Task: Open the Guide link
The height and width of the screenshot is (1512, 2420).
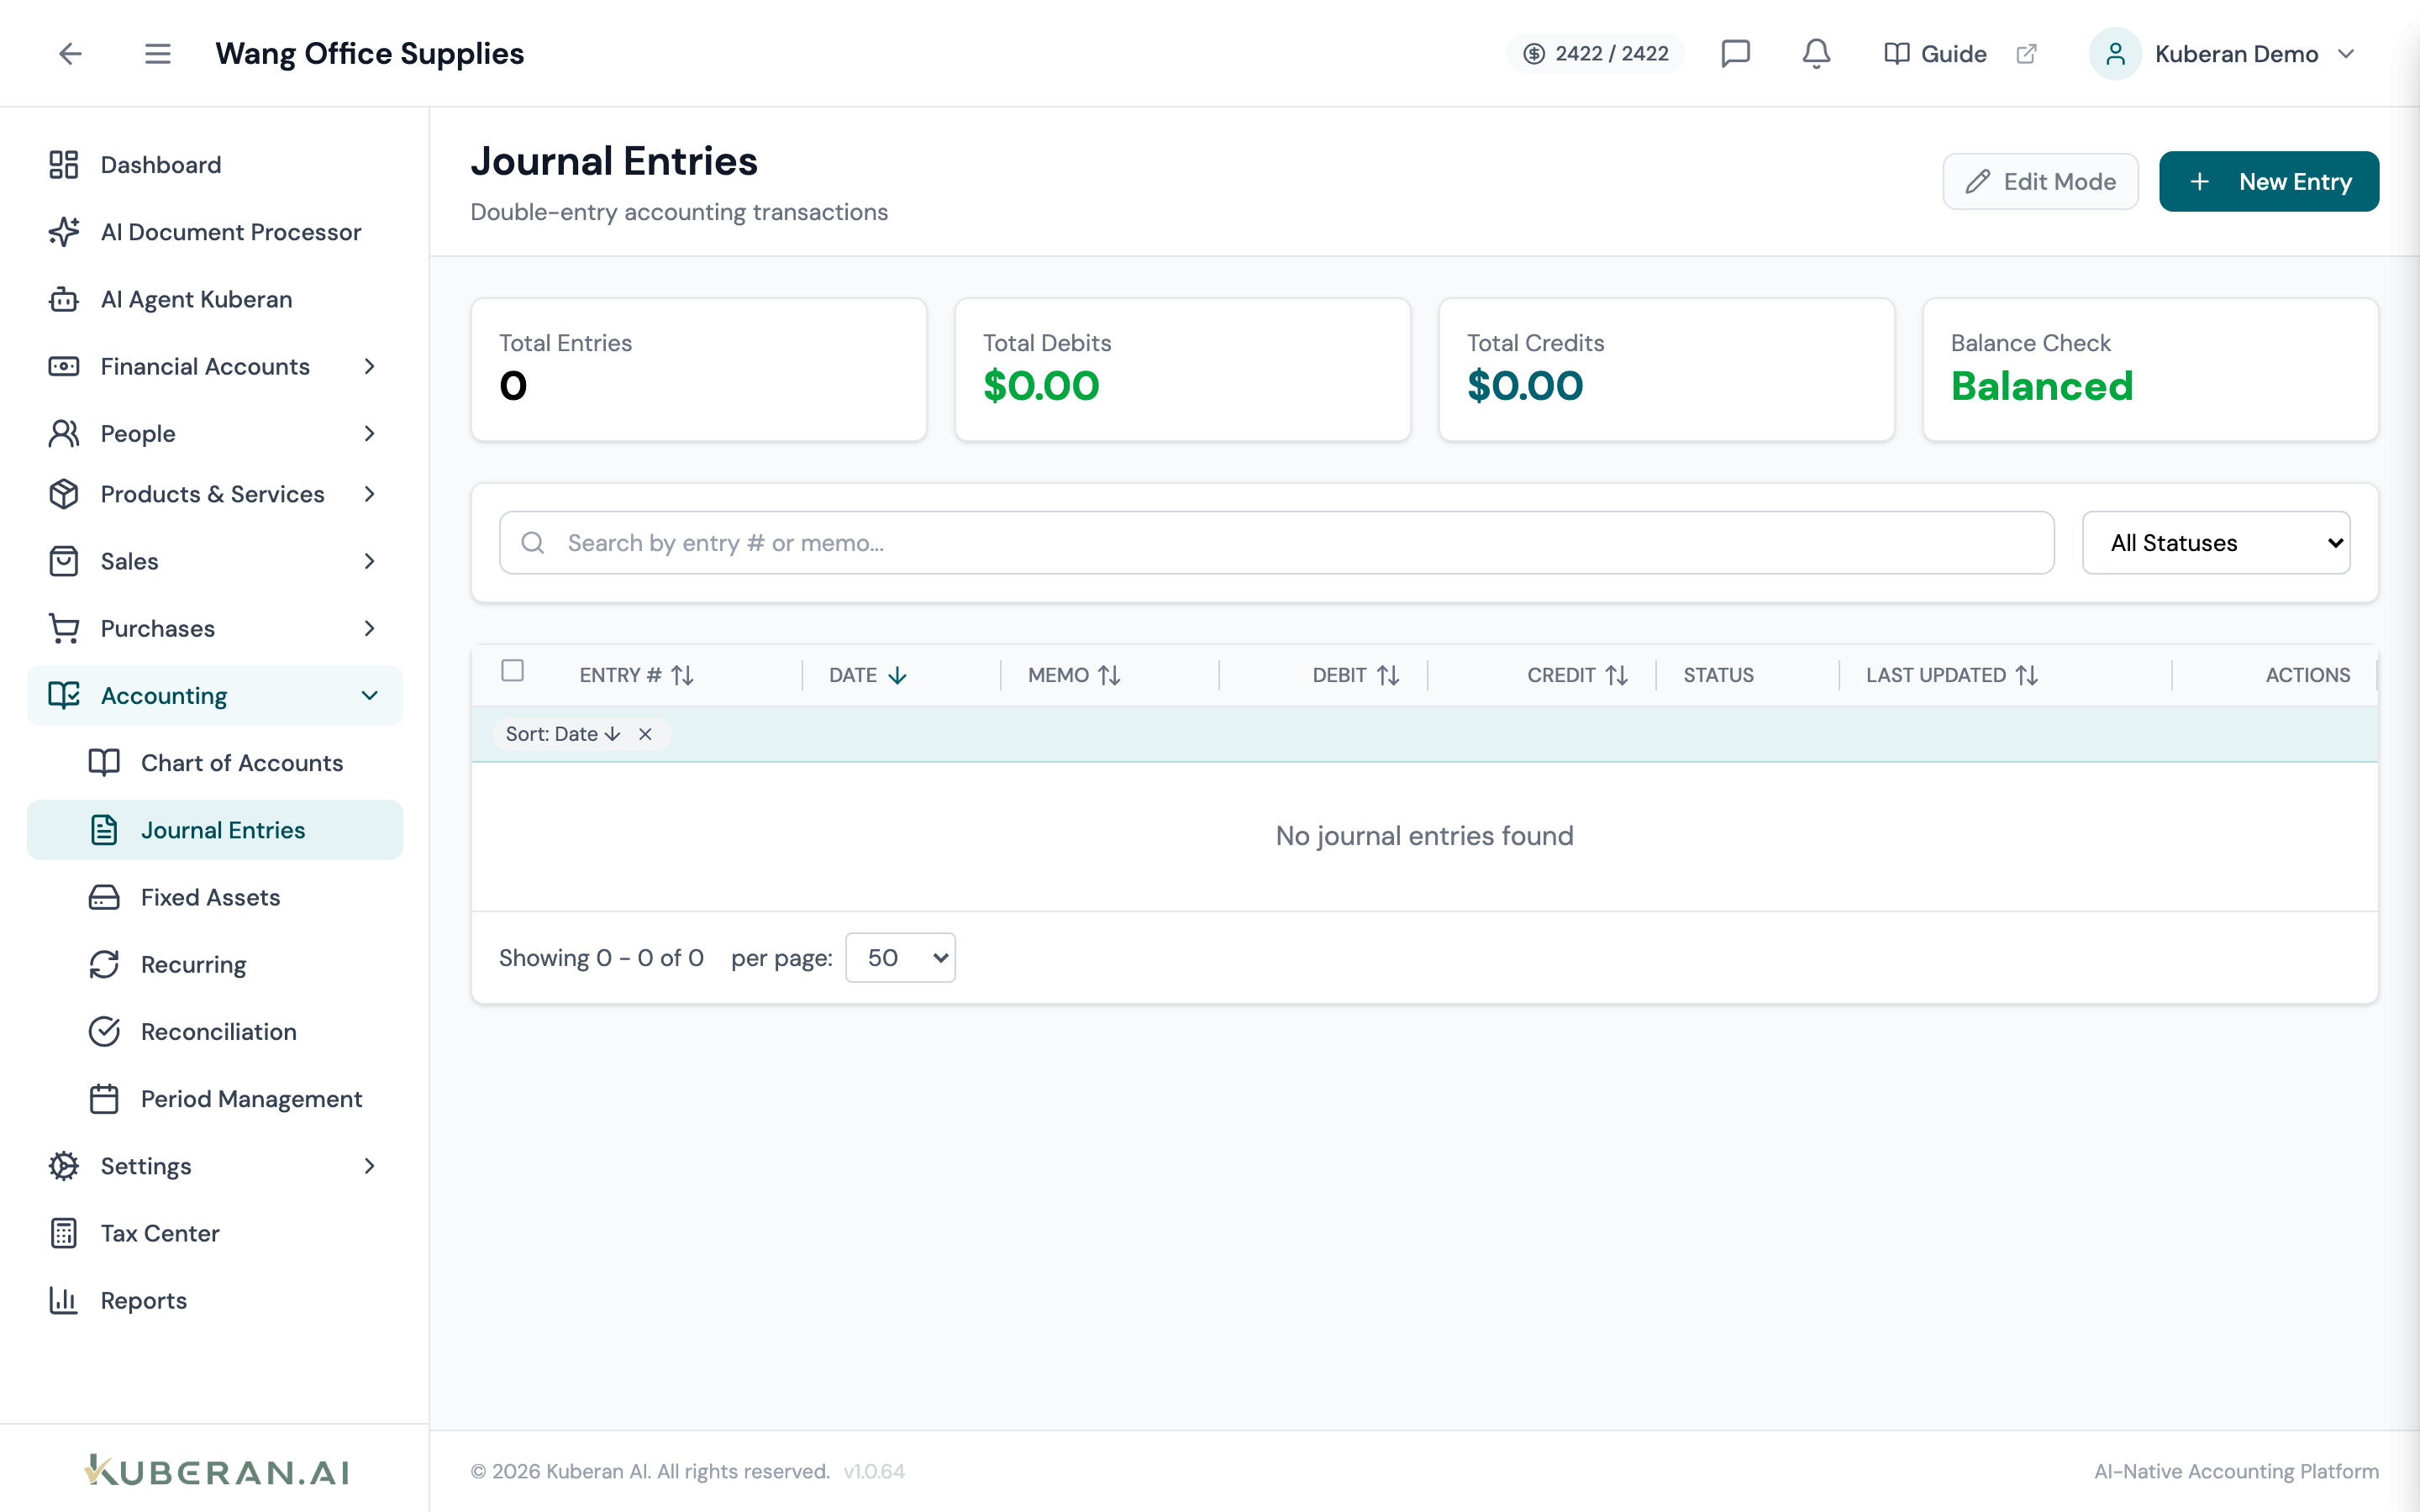Action: (1935, 54)
